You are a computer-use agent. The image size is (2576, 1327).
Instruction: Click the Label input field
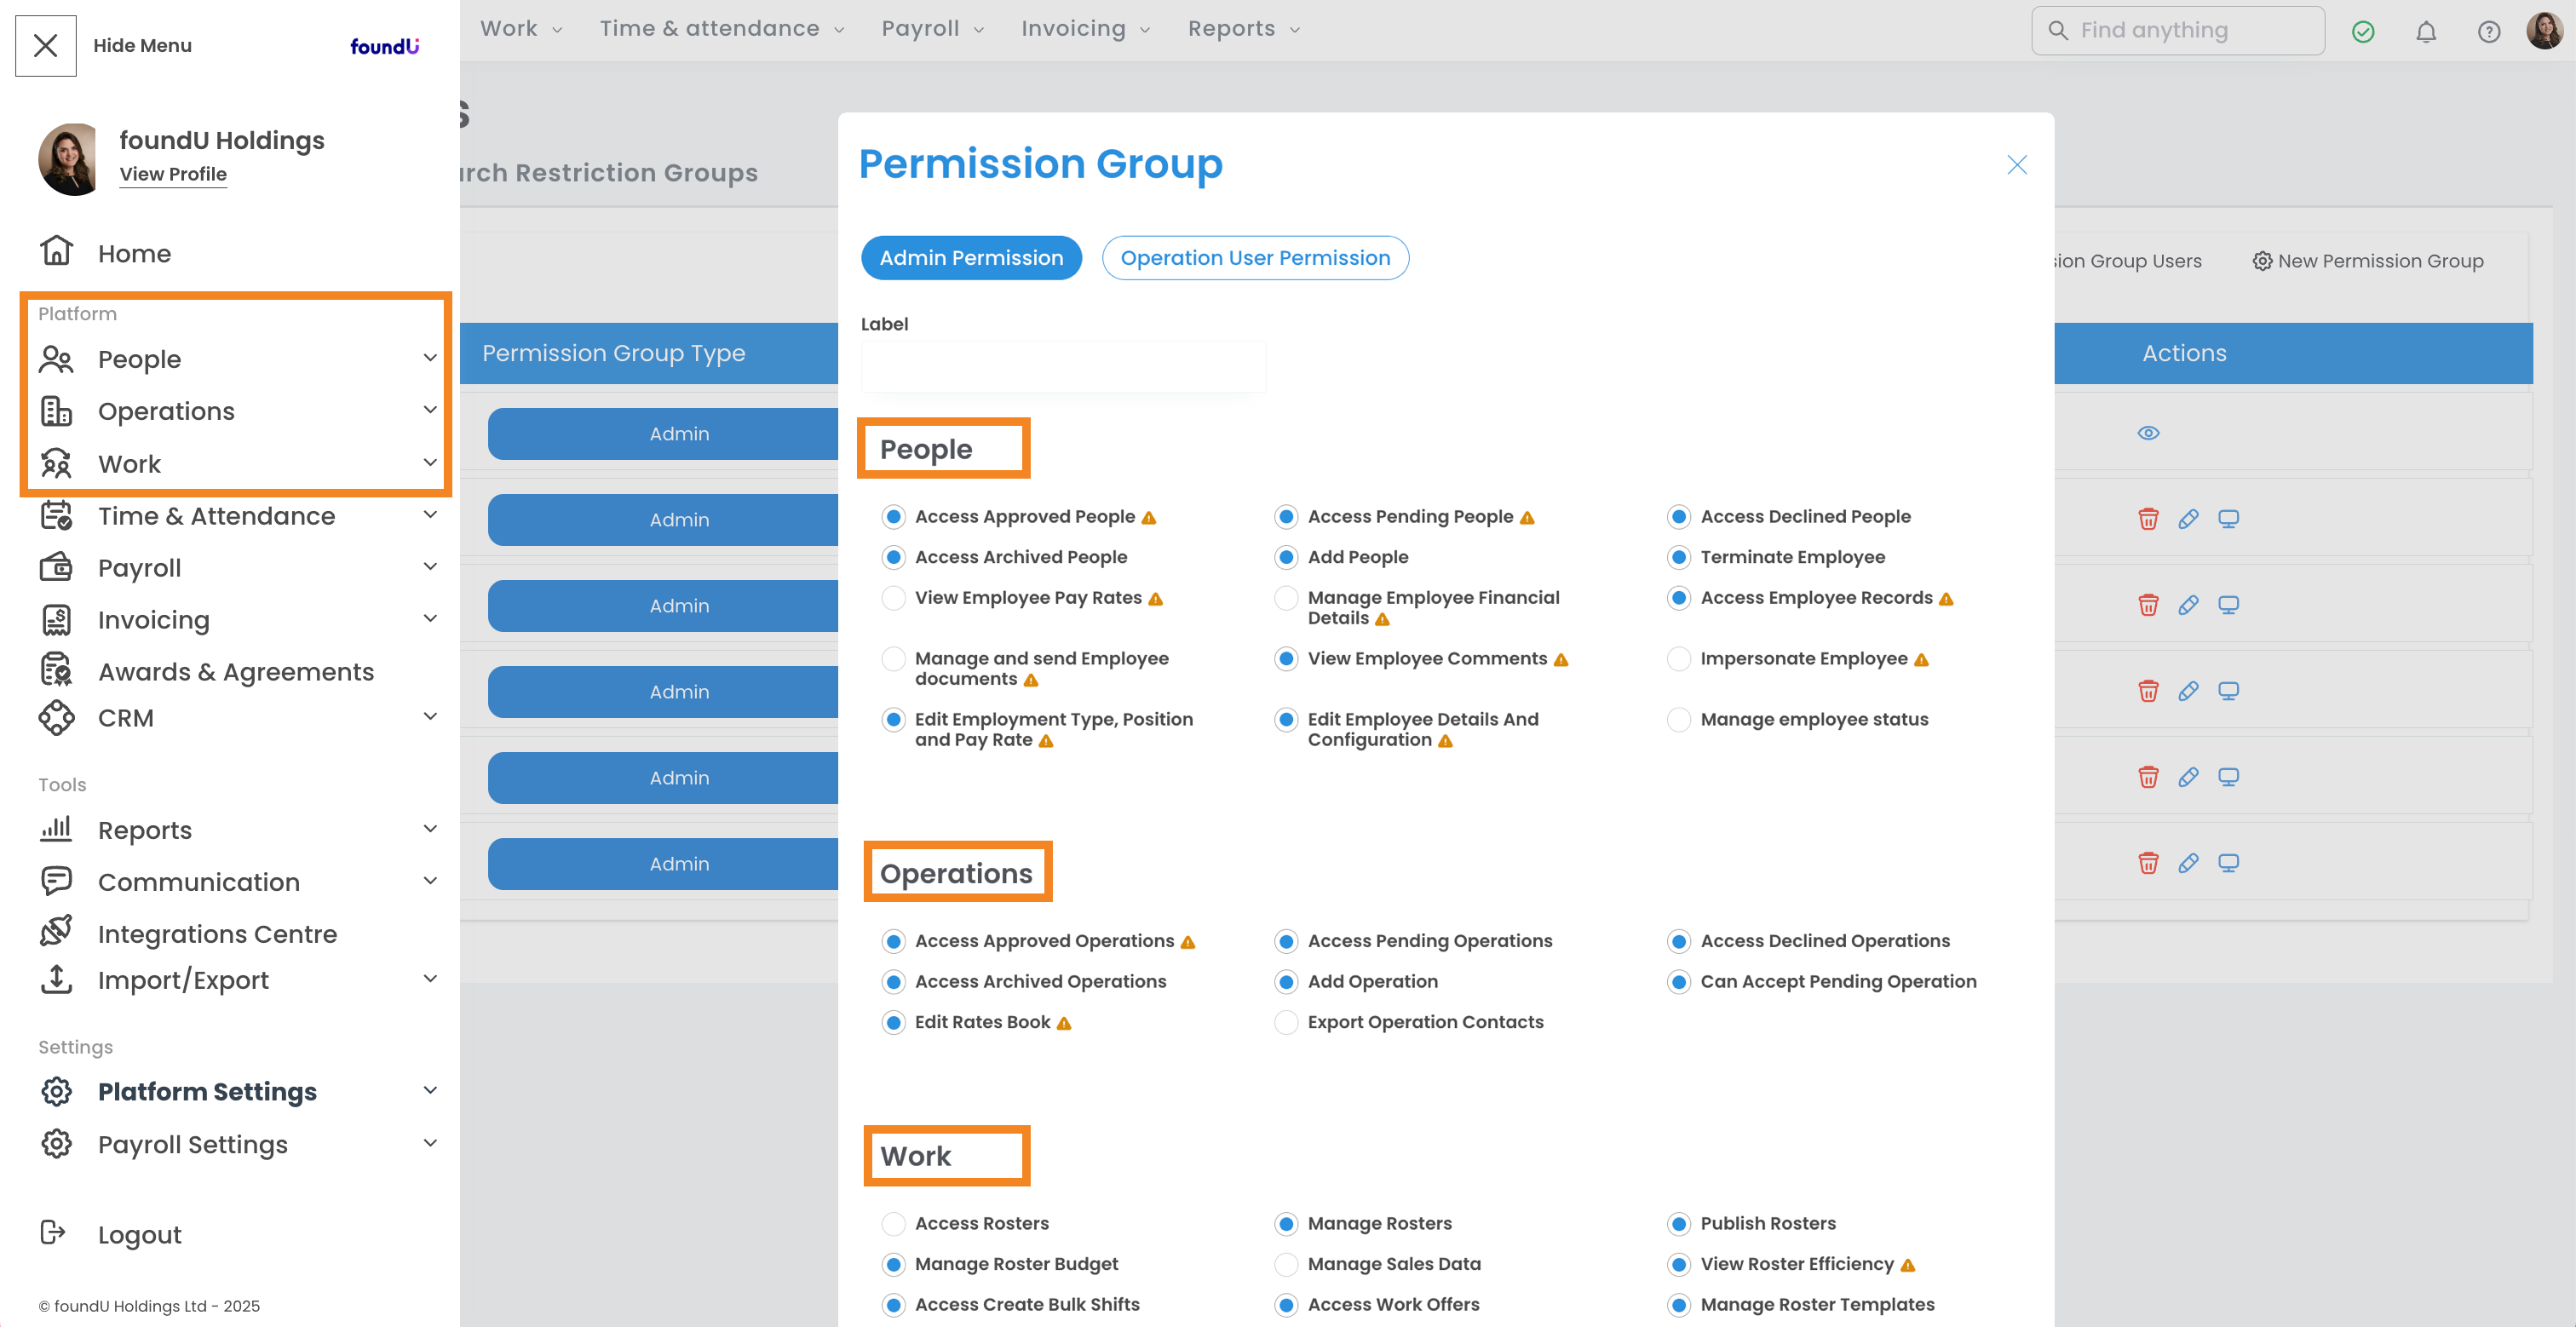pyautogui.click(x=1062, y=367)
